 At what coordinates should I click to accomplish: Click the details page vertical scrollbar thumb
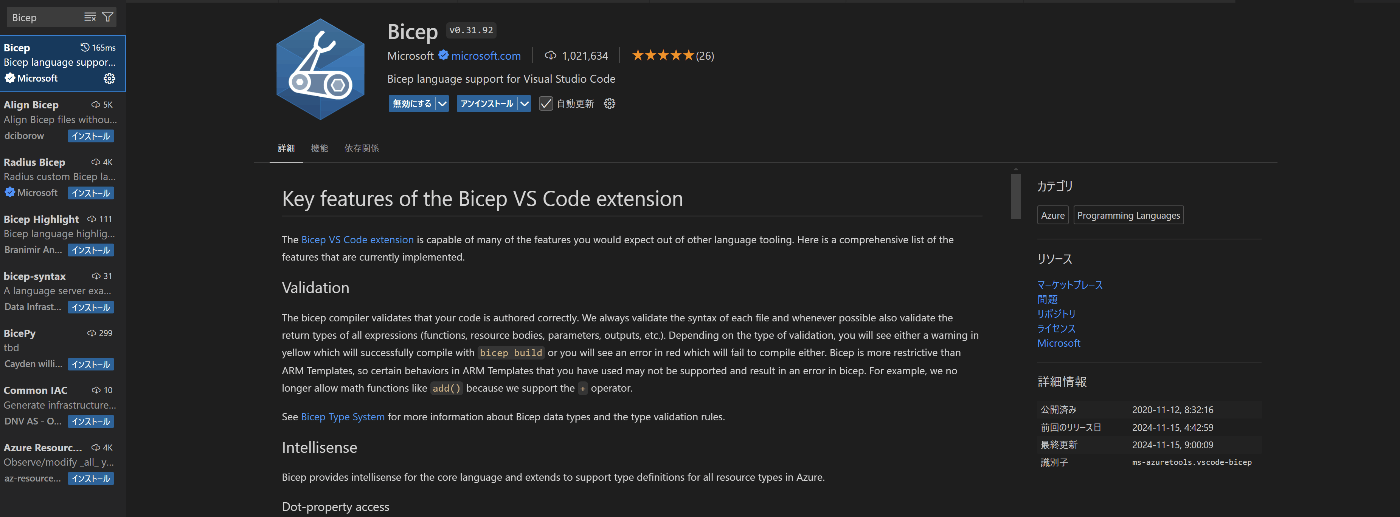[1015, 196]
